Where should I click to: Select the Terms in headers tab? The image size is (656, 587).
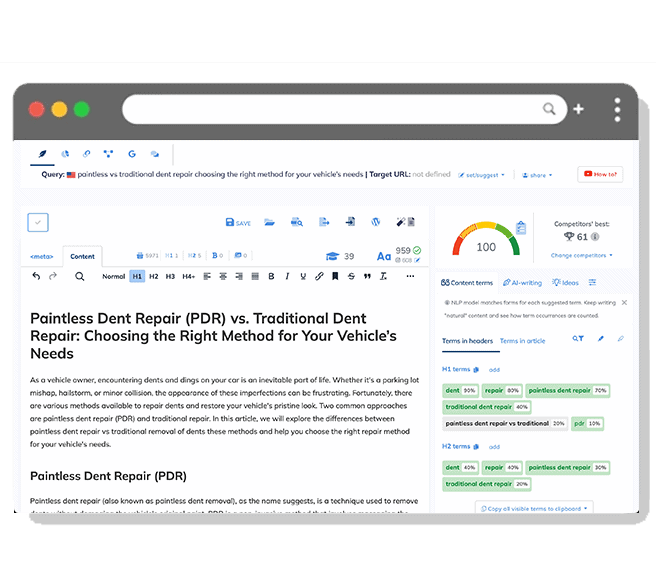[x=467, y=341]
